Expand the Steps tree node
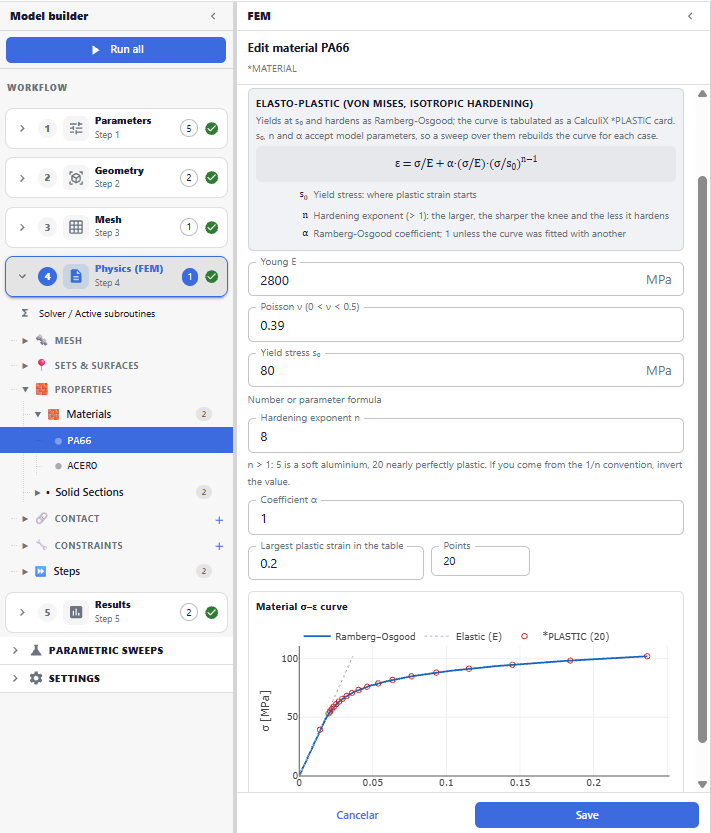711x833 pixels. (x=25, y=572)
